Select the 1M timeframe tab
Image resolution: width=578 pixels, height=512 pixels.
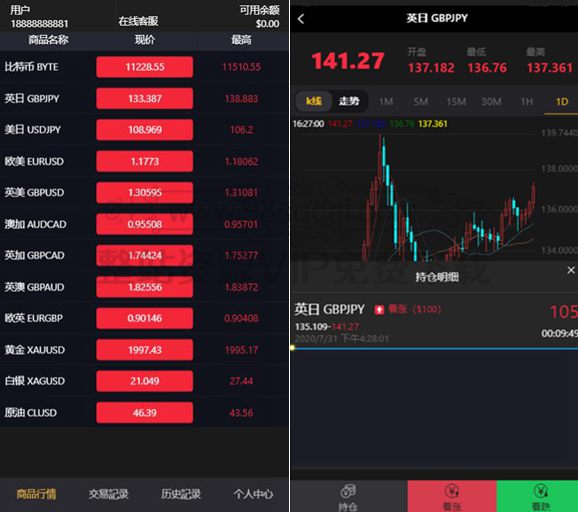pyautogui.click(x=386, y=102)
